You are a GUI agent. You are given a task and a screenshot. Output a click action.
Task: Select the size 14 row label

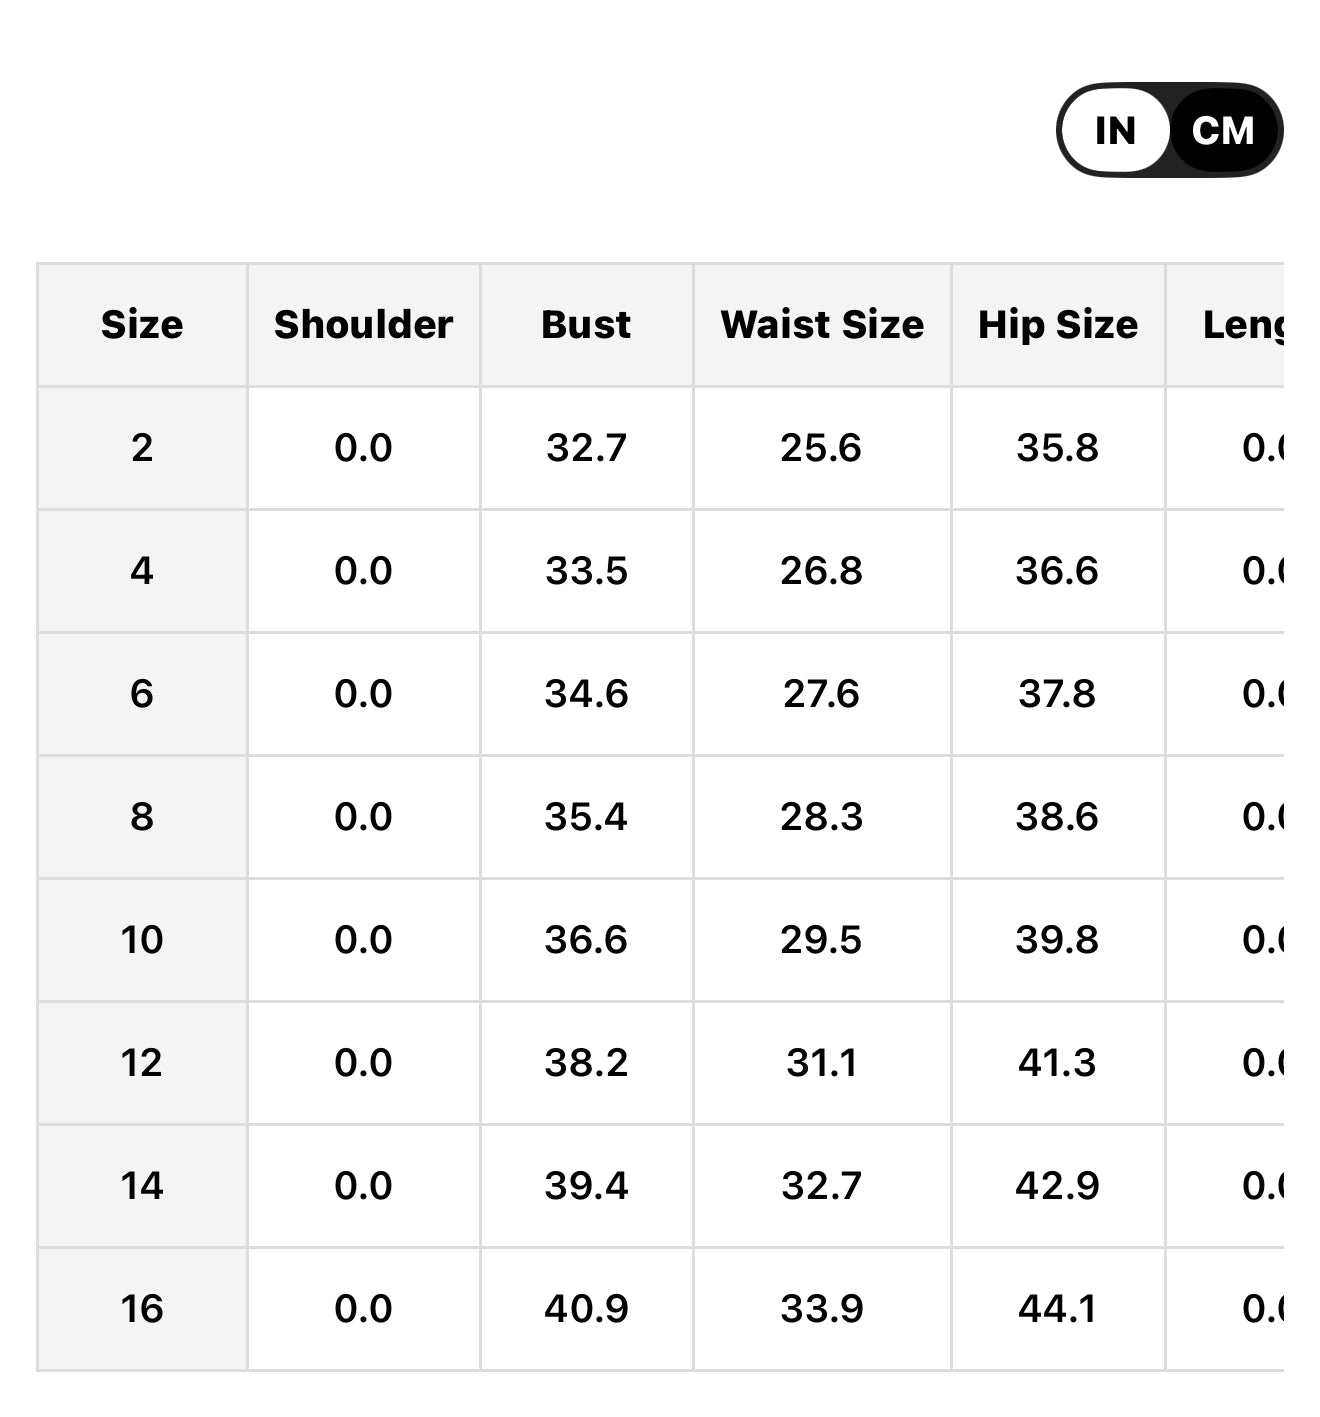click(142, 1186)
